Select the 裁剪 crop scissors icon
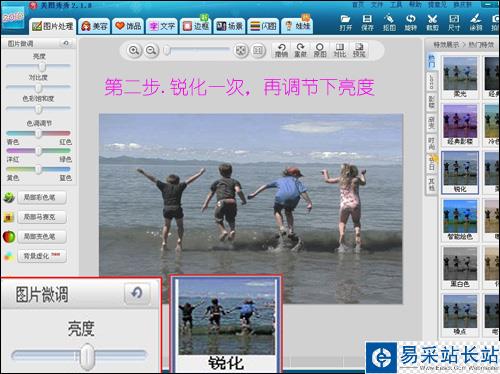The height and width of the screenshot is (374, 500). pos(432,23)
